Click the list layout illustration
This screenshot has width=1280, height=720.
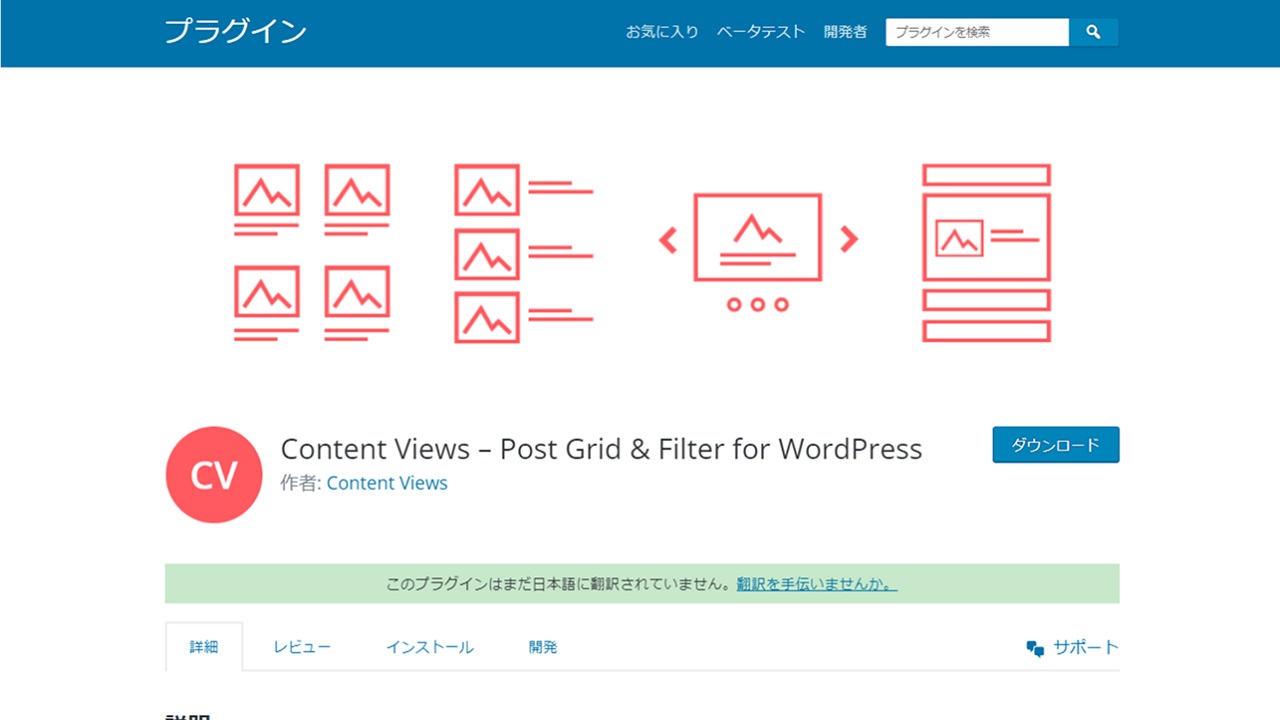click(524, 254)
